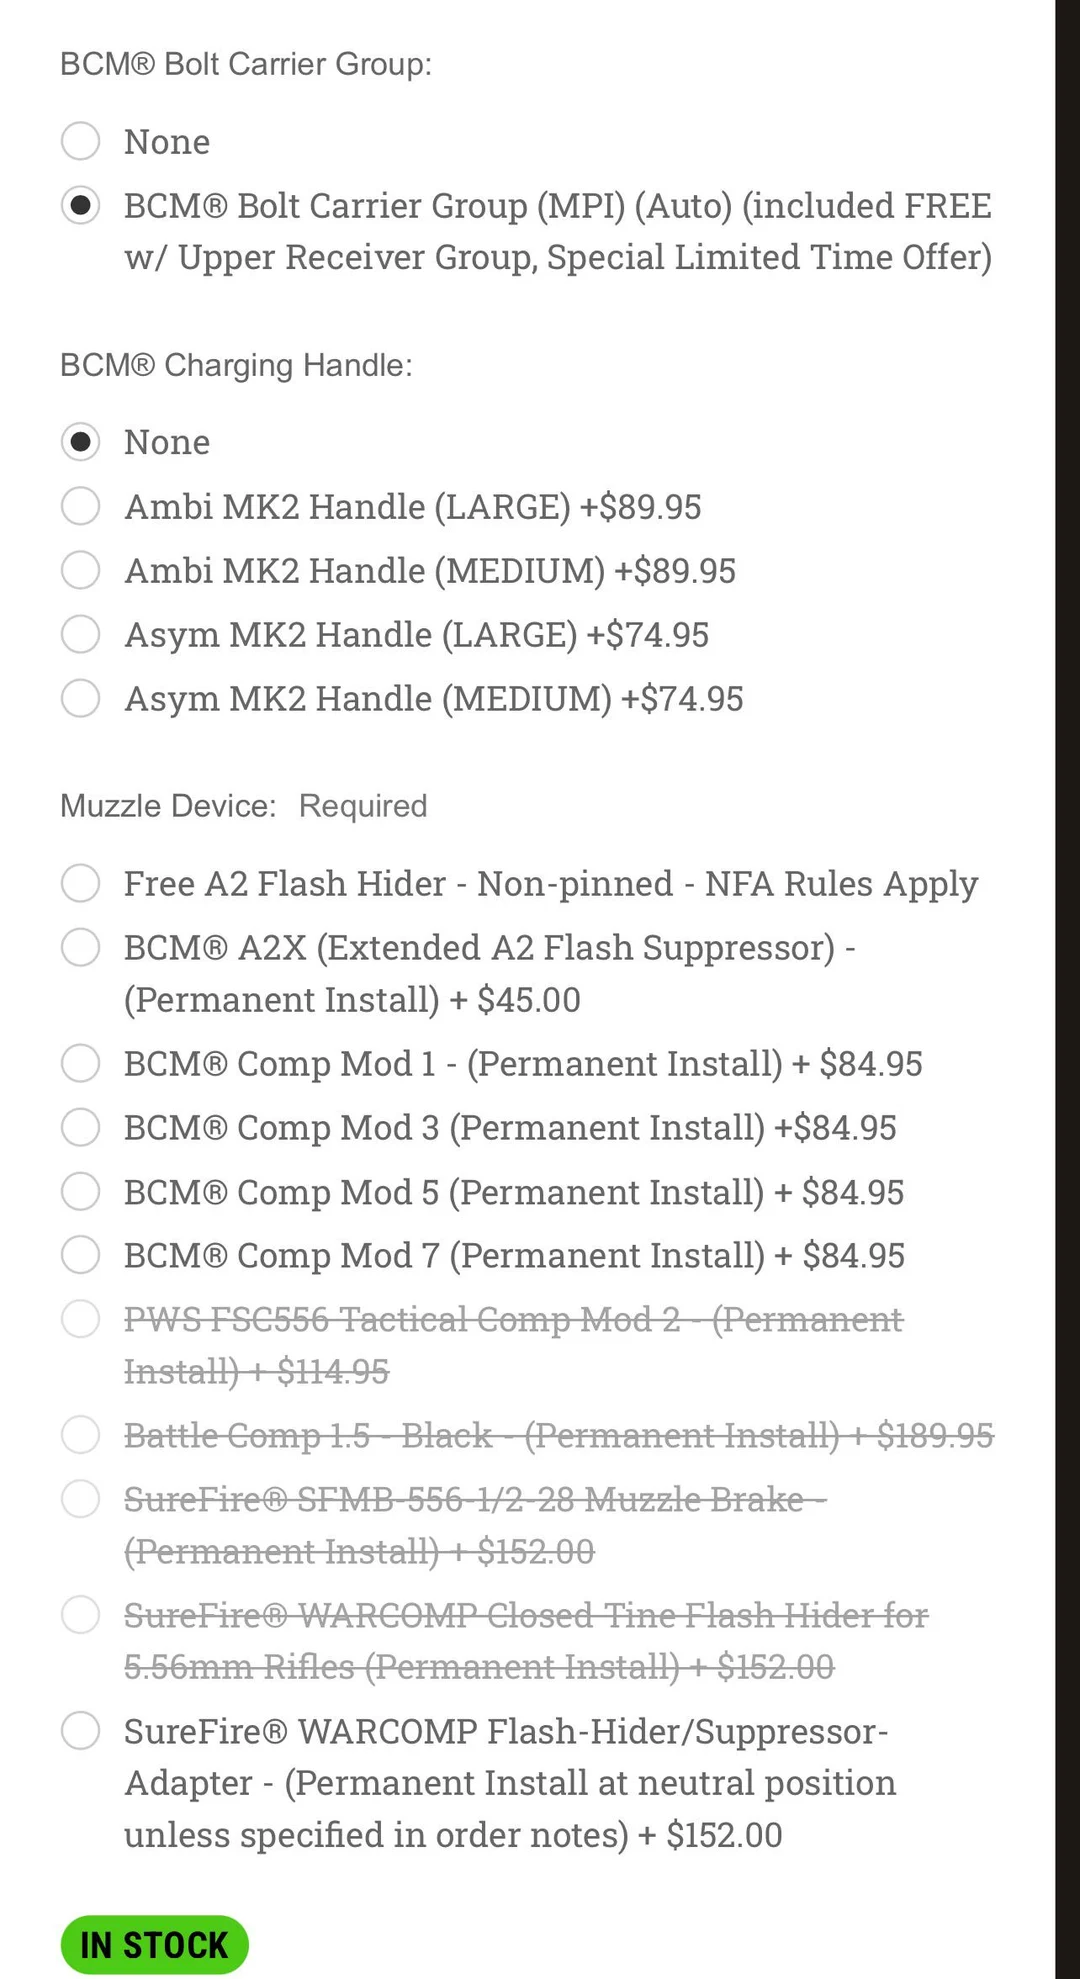Click the PWS FSC556 Tactical Comp option

click(80, 1319)
